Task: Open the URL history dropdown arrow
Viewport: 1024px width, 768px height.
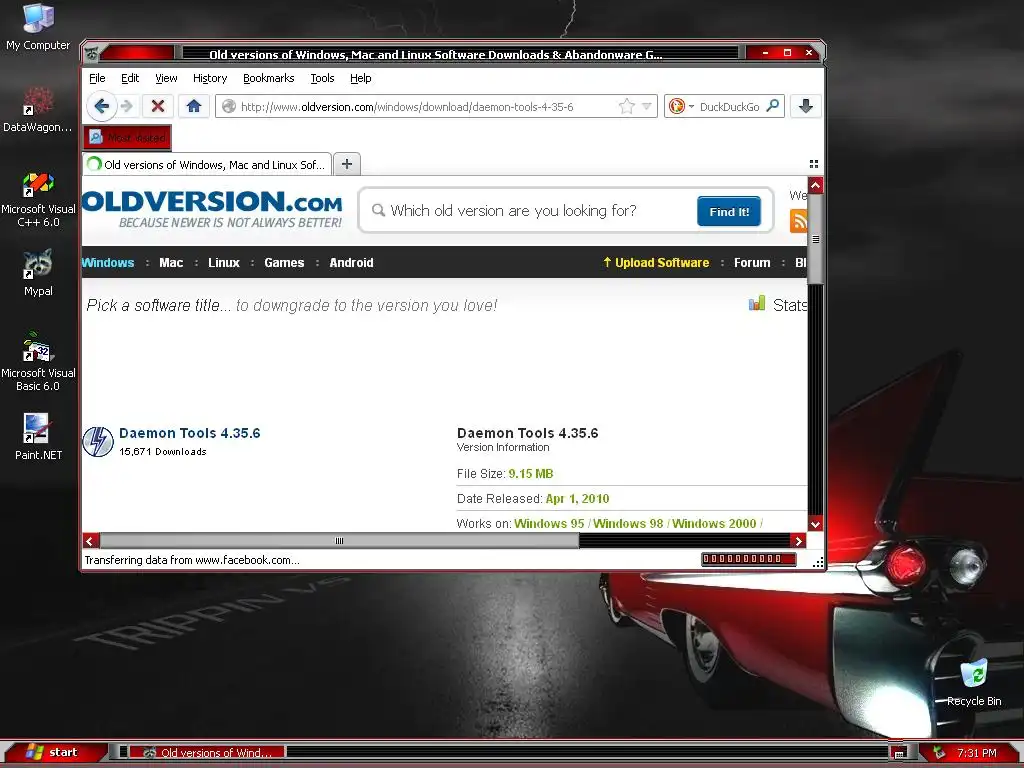Action: (x=647, y=106)
